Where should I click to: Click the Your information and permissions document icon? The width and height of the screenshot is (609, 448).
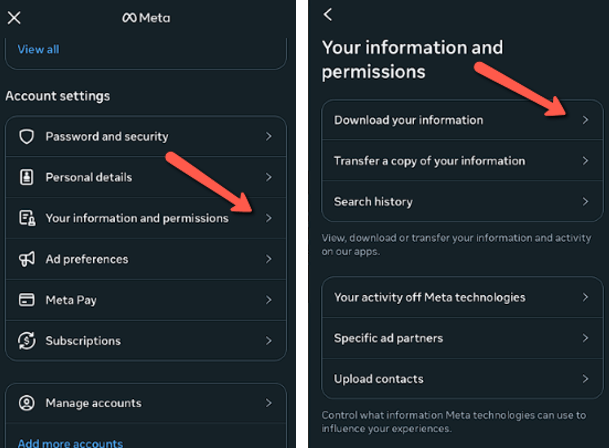pos(27,218)
